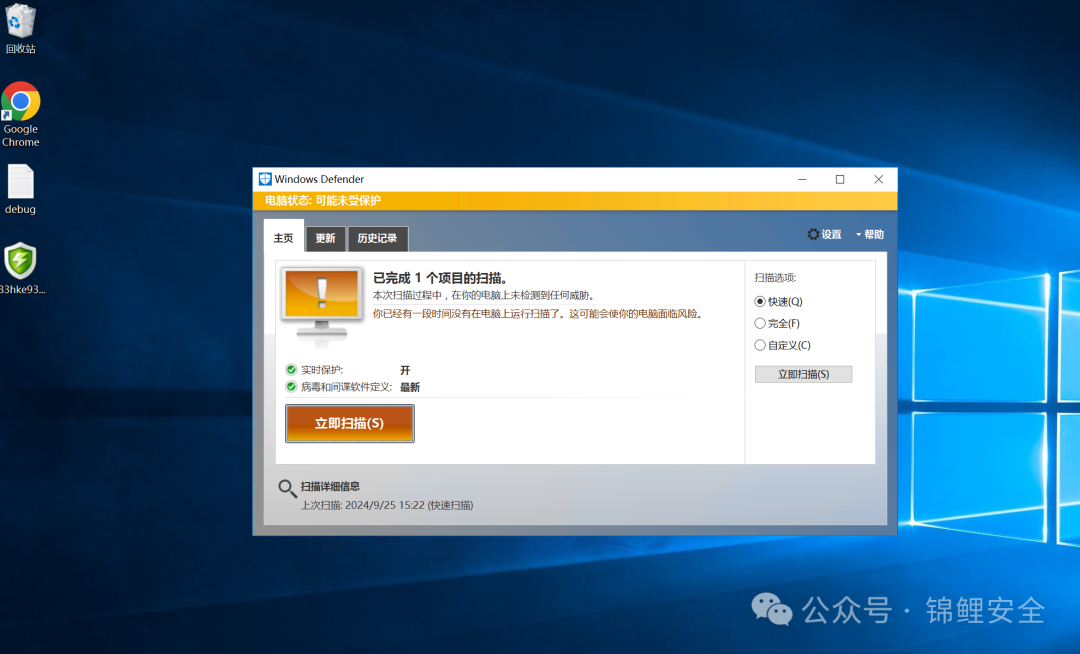Click the definitions status value 最新
Viewport: 1080px width, 654px height.
(410, 388)
